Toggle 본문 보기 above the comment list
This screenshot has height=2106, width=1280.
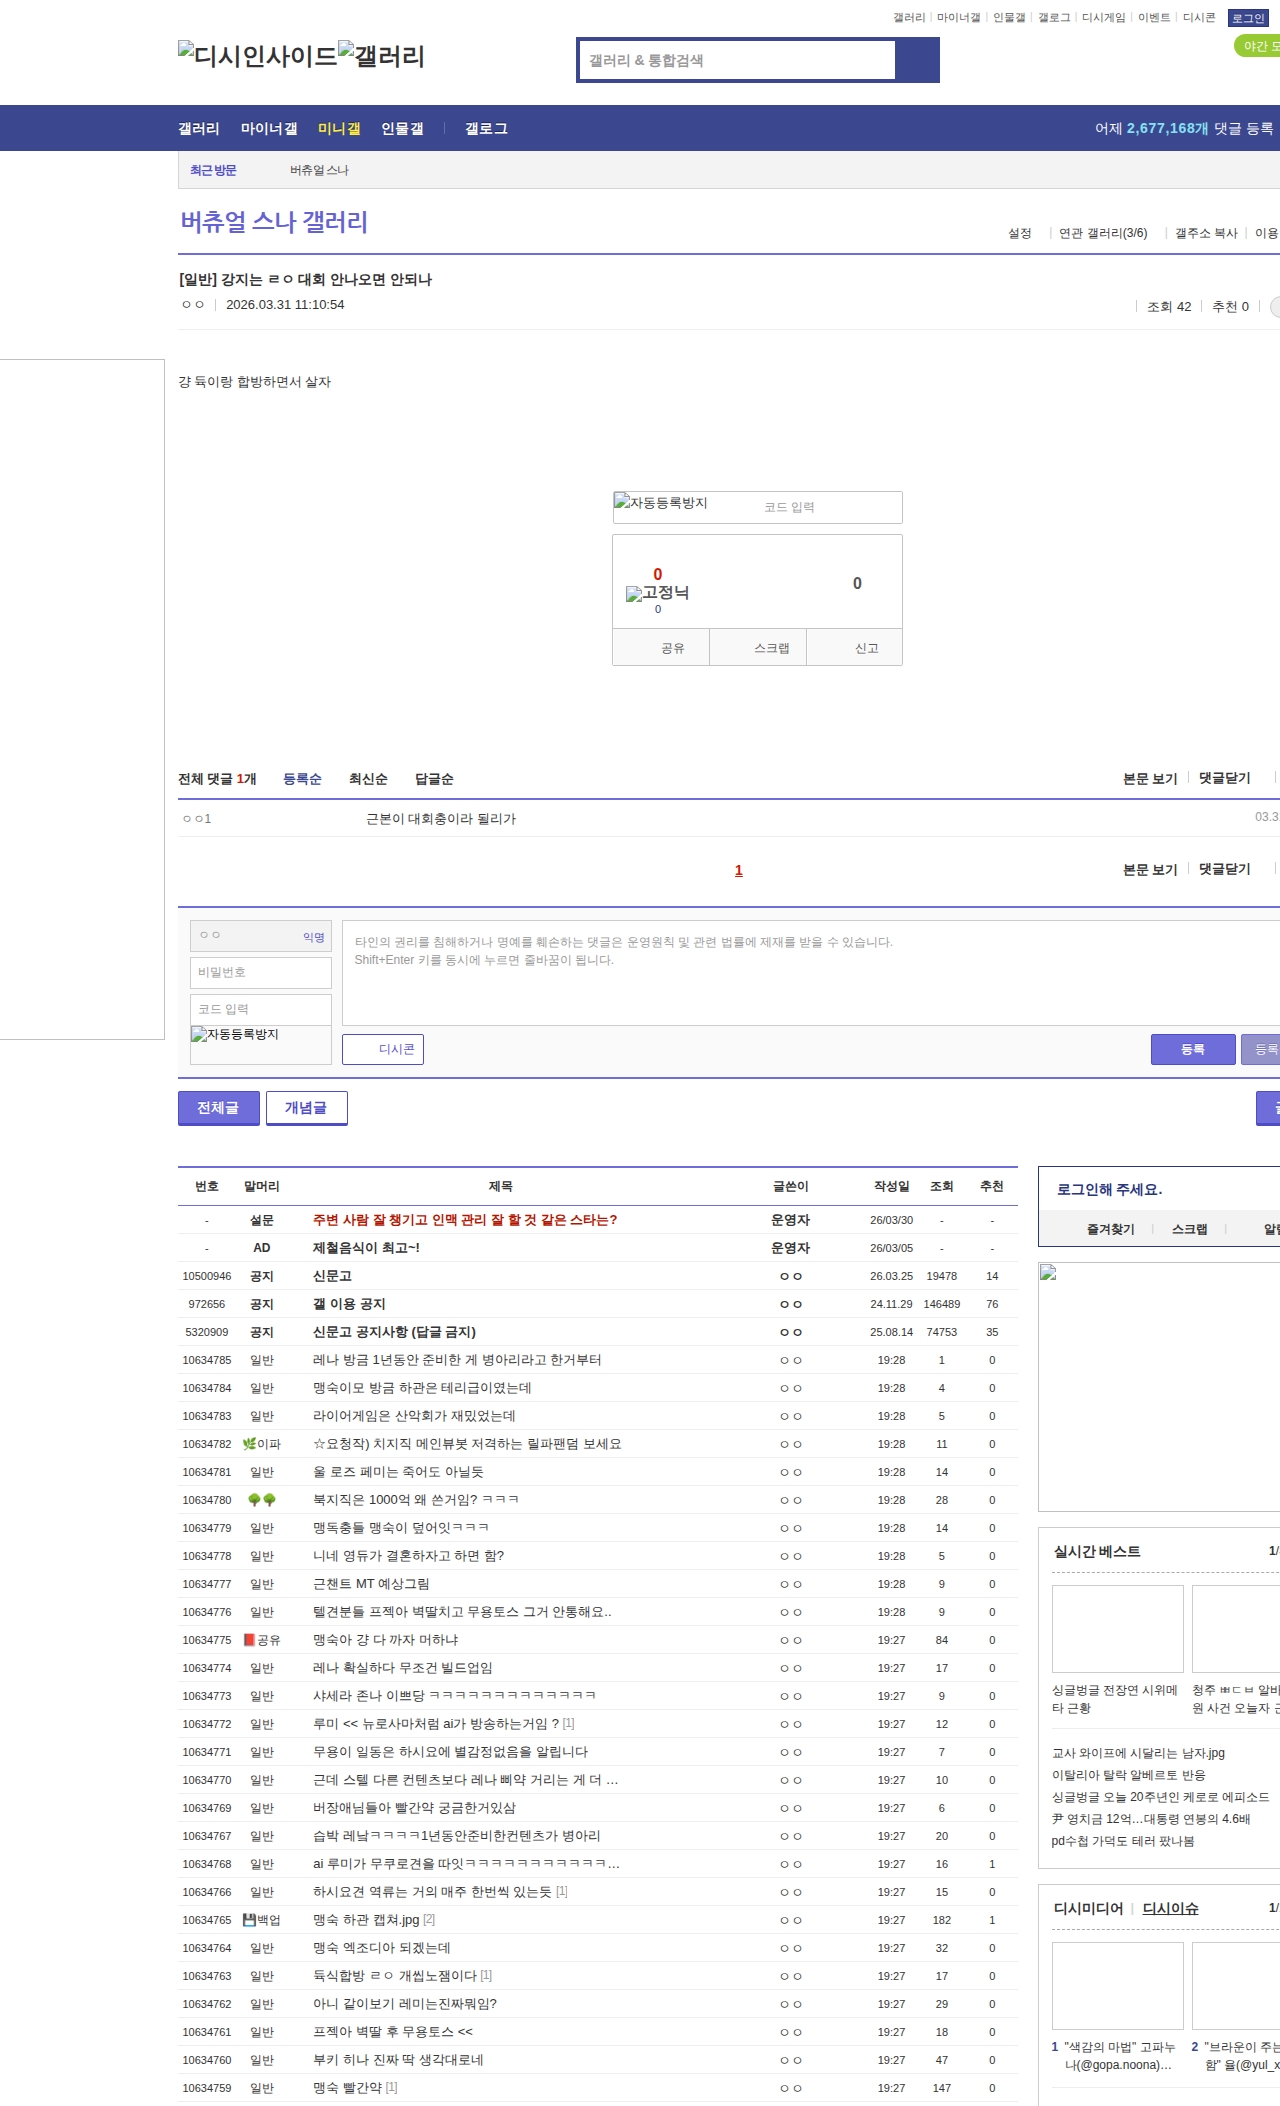pyautogui.click(x=1150, y=778)
